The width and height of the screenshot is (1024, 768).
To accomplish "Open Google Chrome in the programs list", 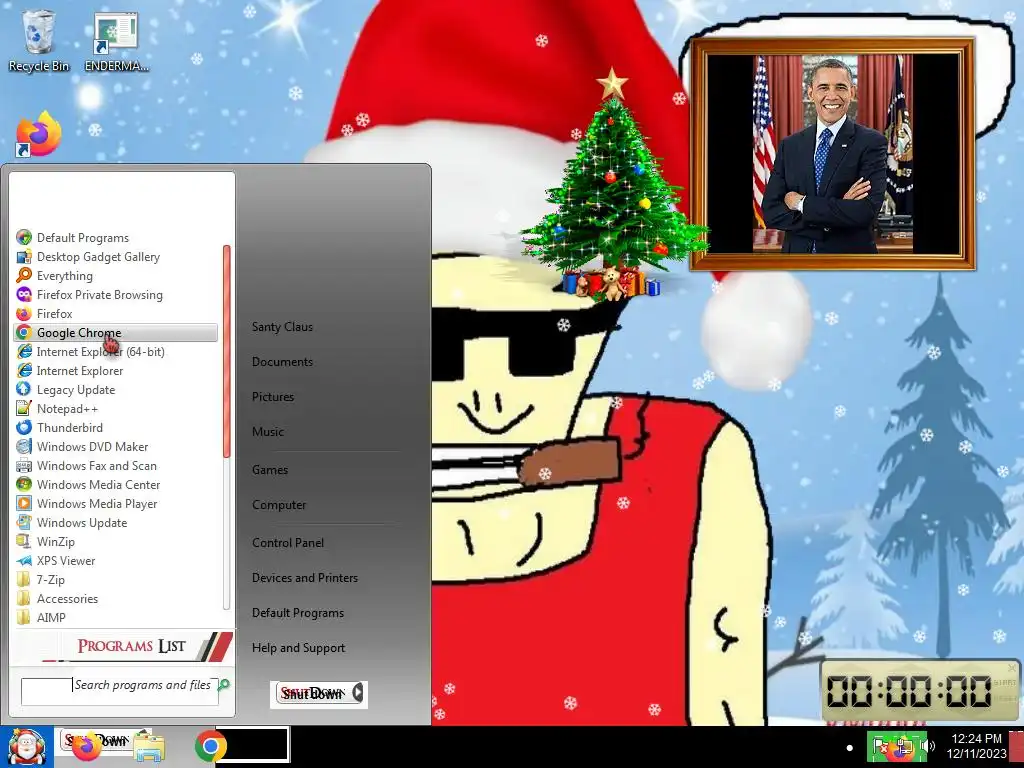I will [116, 332].
